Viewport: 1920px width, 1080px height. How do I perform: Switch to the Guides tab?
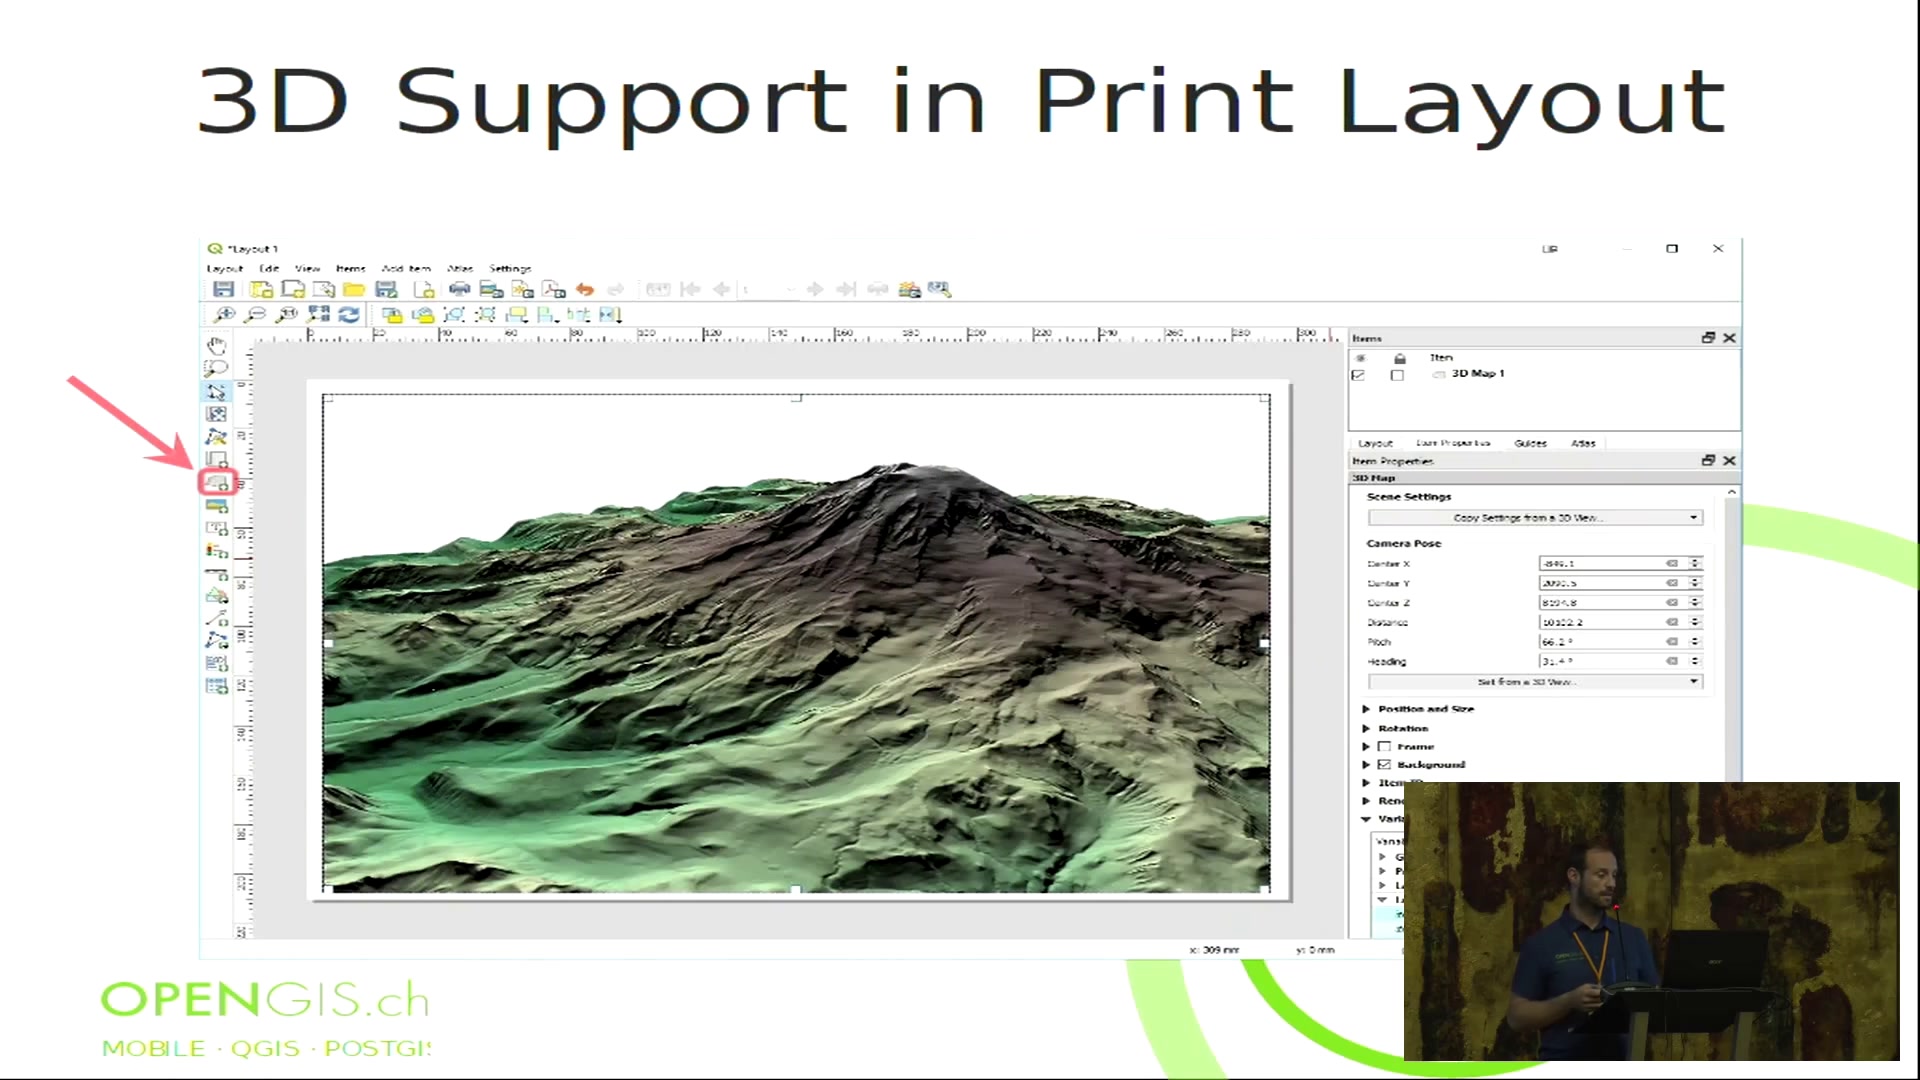tap(1530, 443)
